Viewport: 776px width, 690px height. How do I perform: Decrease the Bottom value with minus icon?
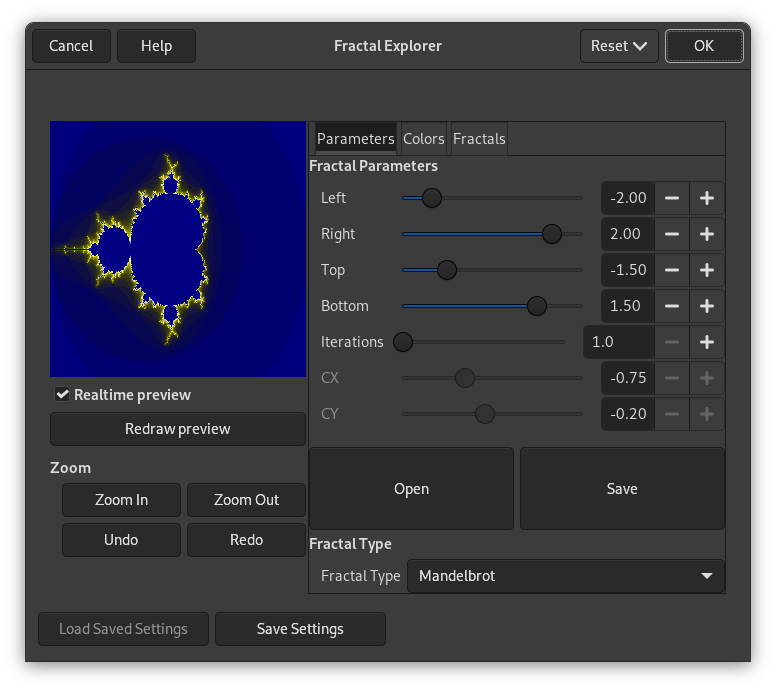[672, 306]
